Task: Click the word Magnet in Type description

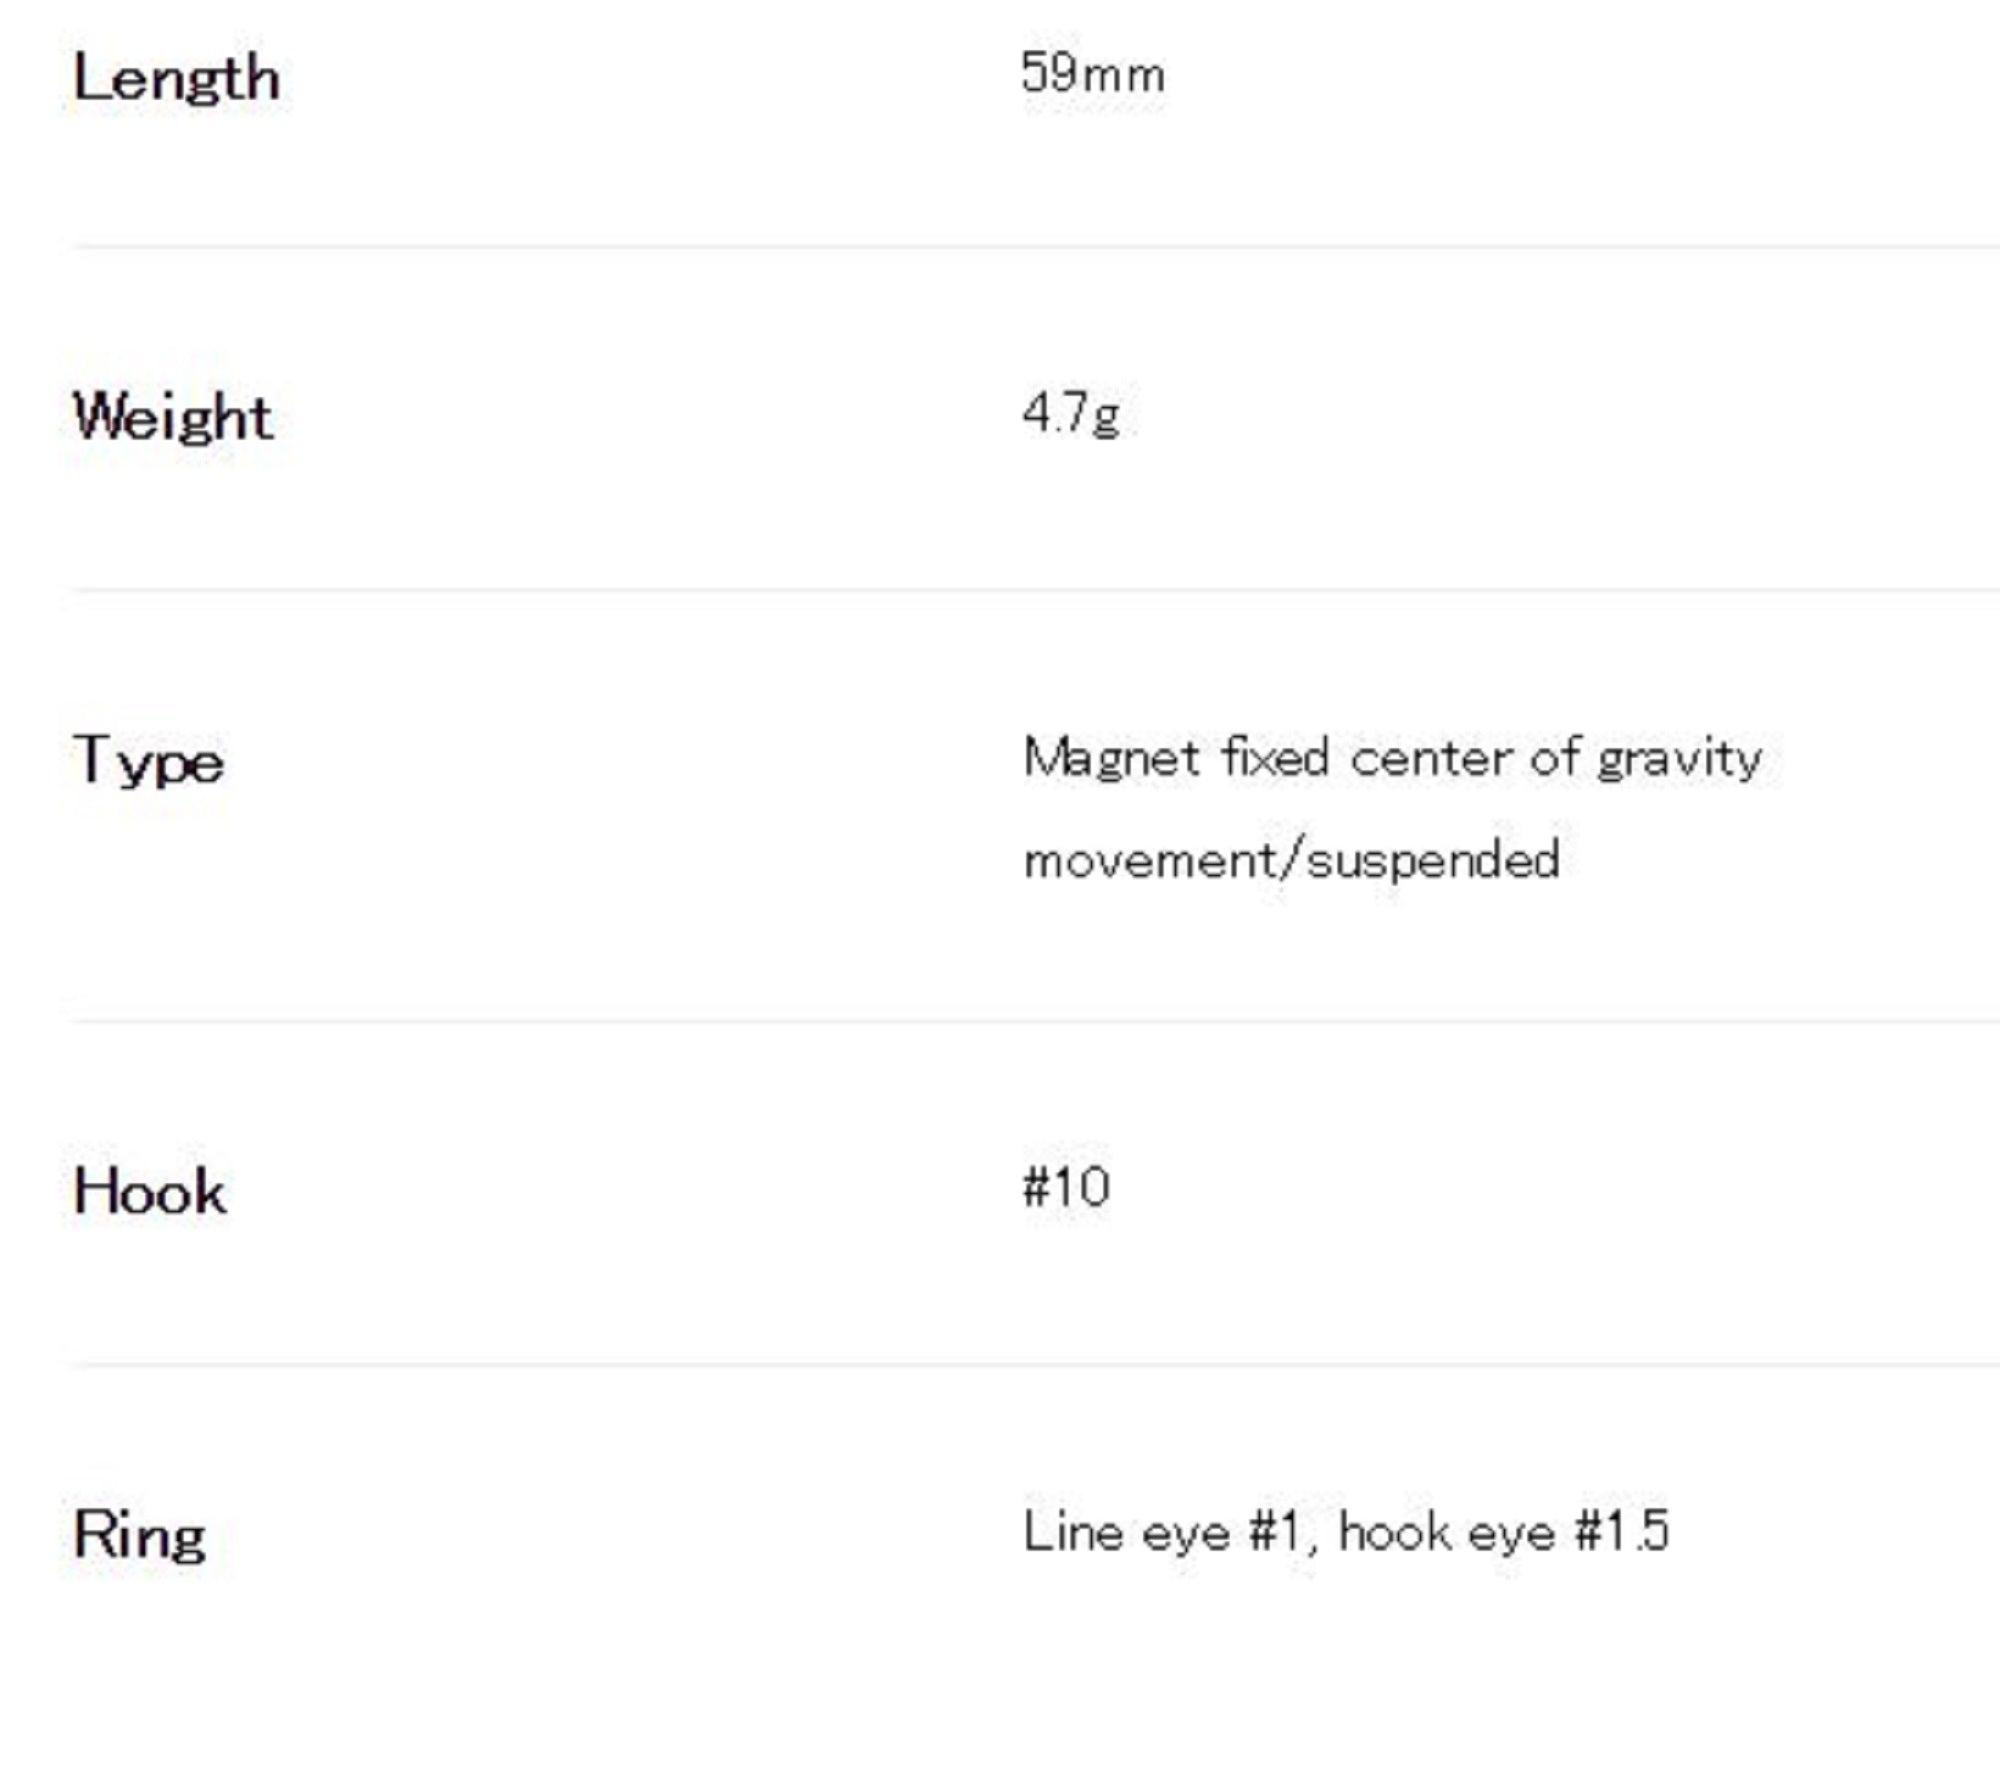Action: [1110, 759]
